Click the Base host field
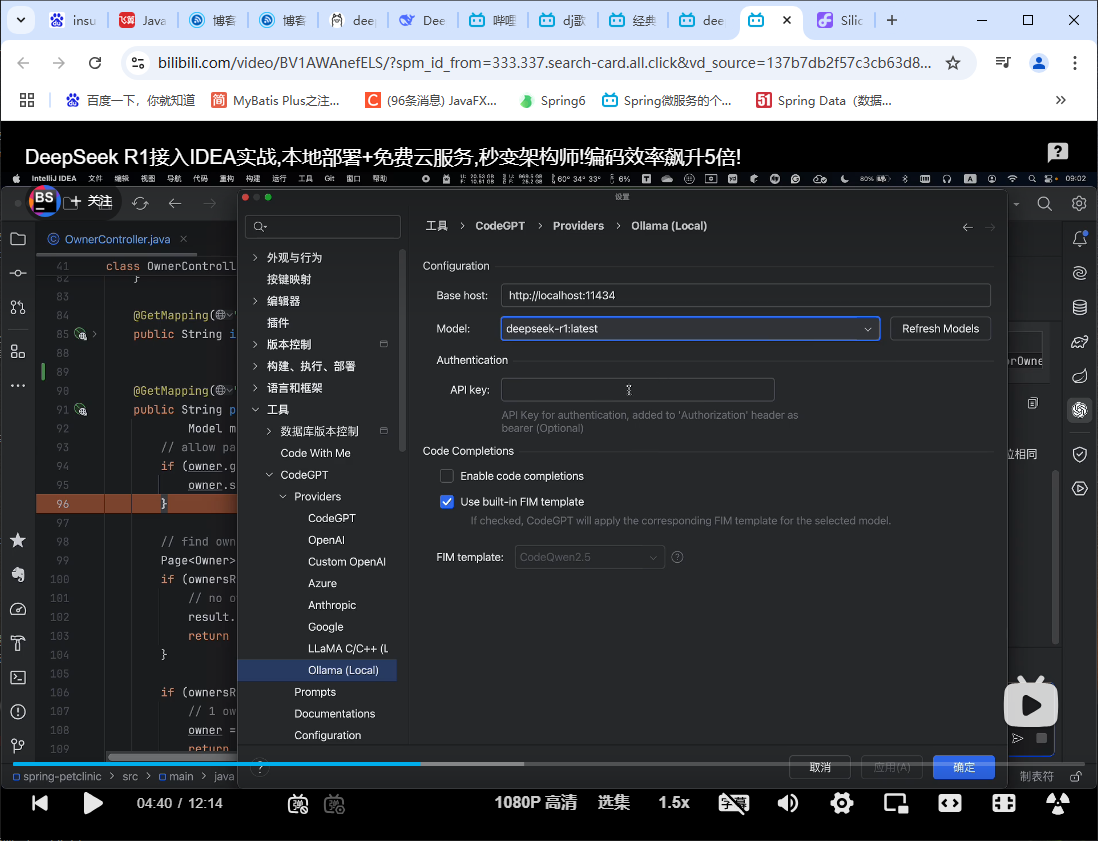1098x841 pixels. [x=745, y=295]
